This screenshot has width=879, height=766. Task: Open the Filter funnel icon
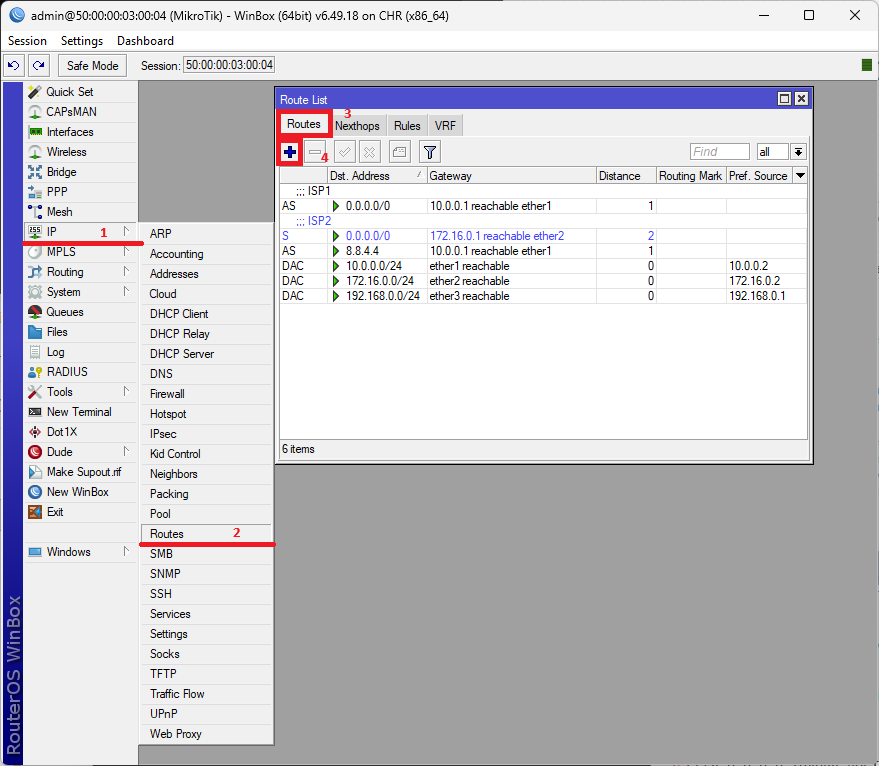pos(429,152)
